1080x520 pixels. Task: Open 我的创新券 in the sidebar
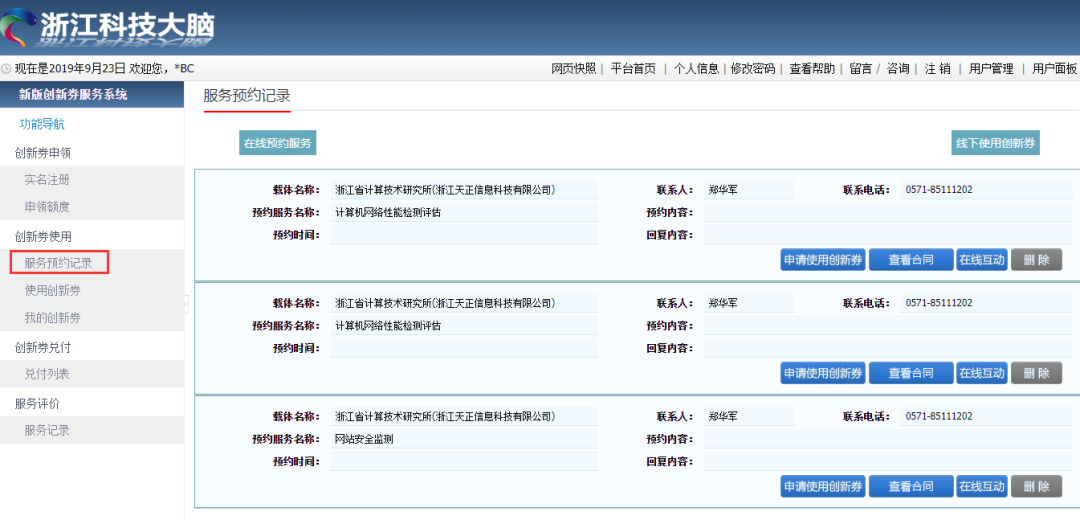coord(52,318)
